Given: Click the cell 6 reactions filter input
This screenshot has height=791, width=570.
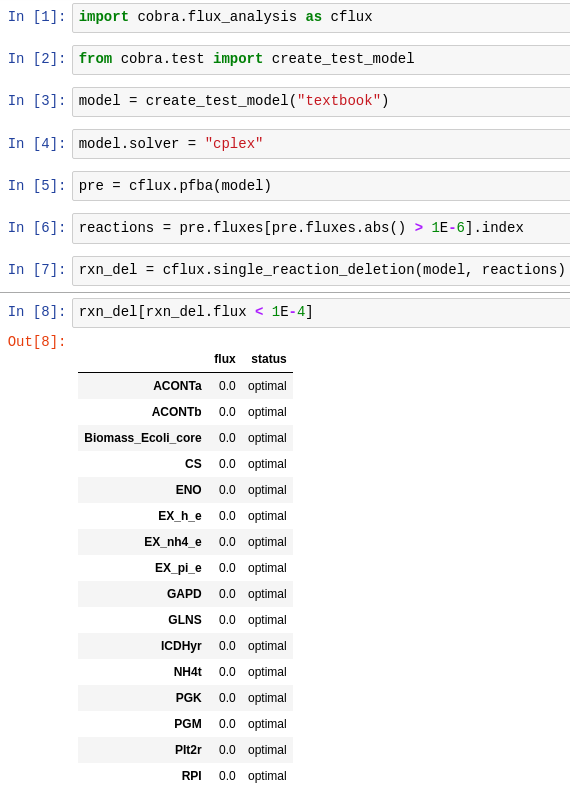Looking at the screenshot, I should pyautogui.click(x=321, y=228).
